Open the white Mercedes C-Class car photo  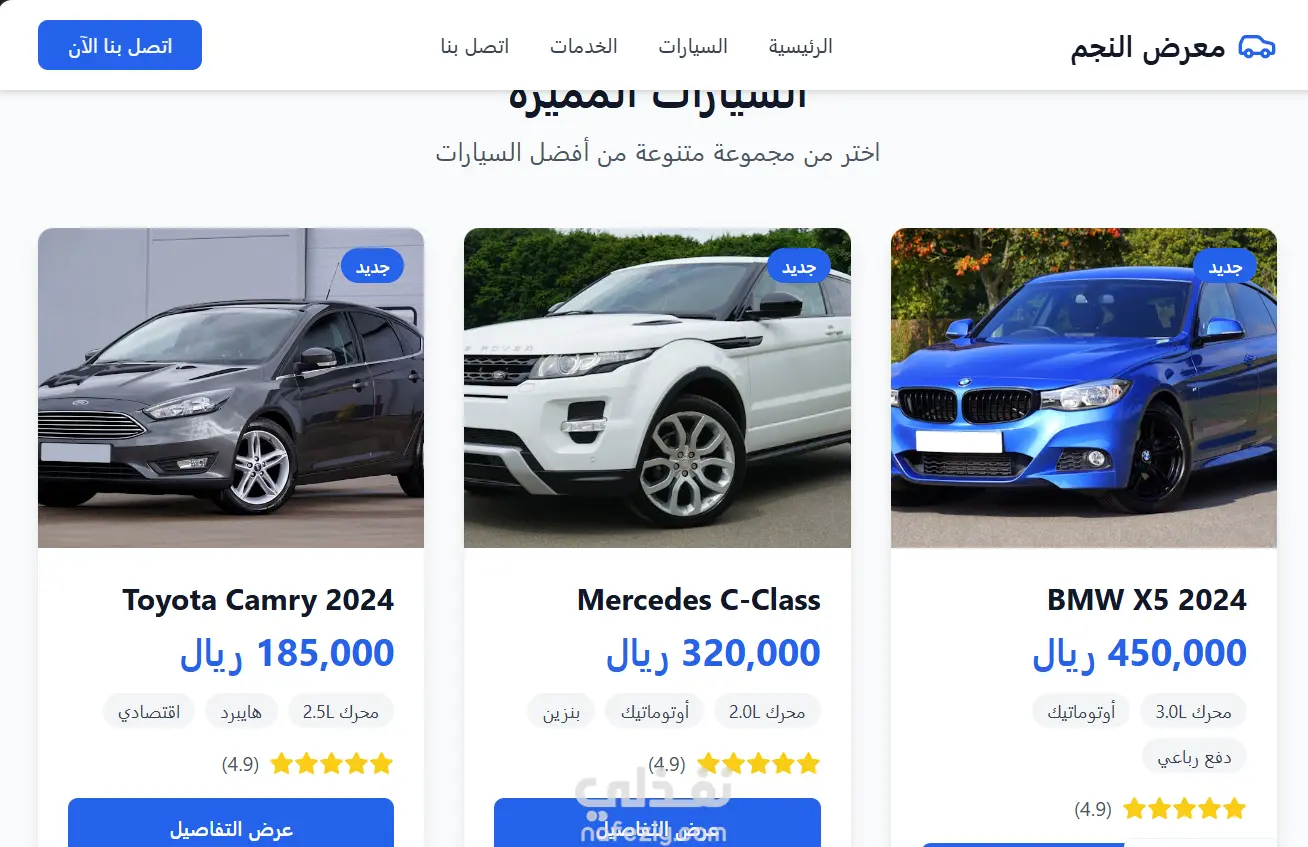tap(657, 388)
